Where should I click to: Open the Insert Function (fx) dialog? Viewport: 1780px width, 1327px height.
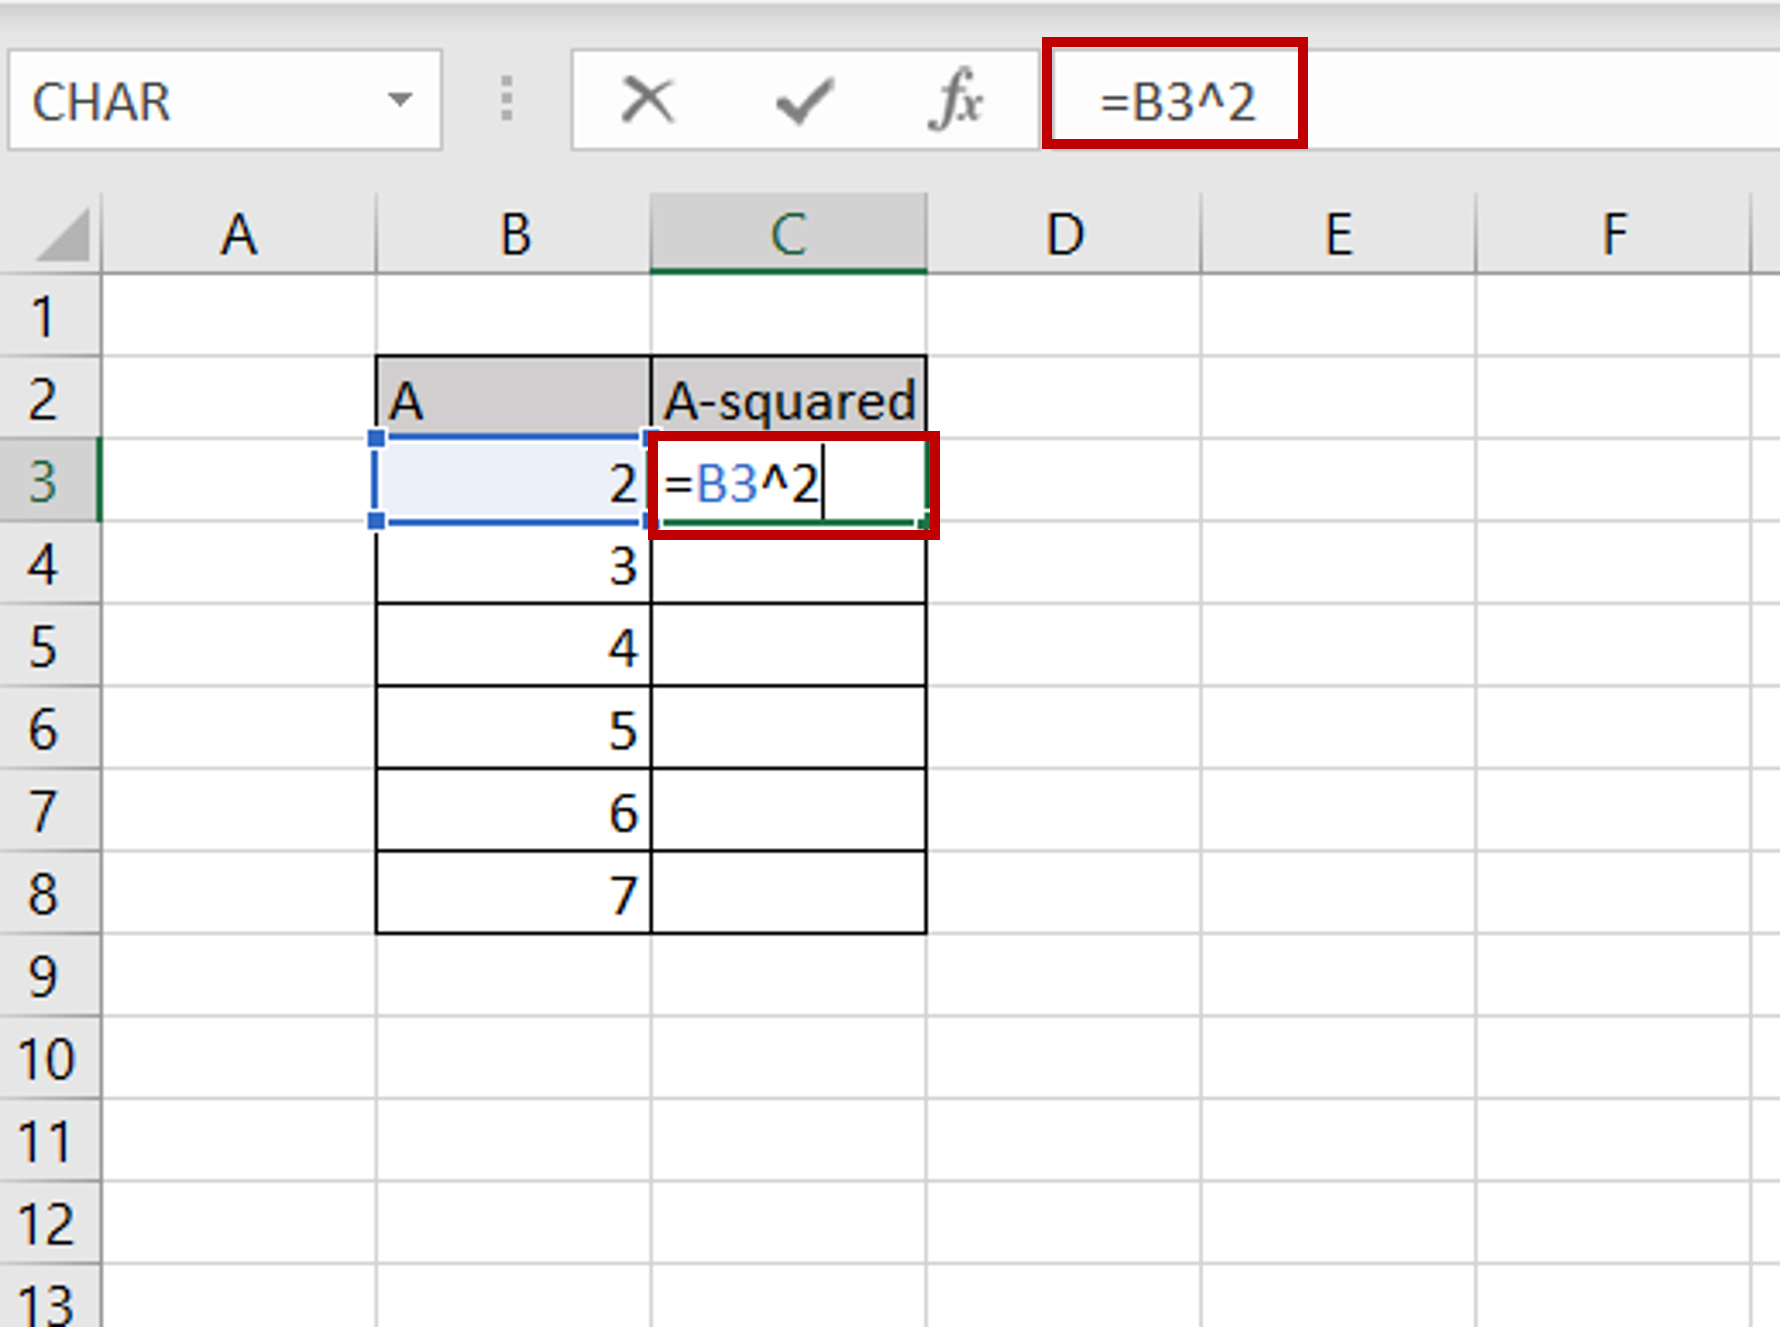pos(955,99)
